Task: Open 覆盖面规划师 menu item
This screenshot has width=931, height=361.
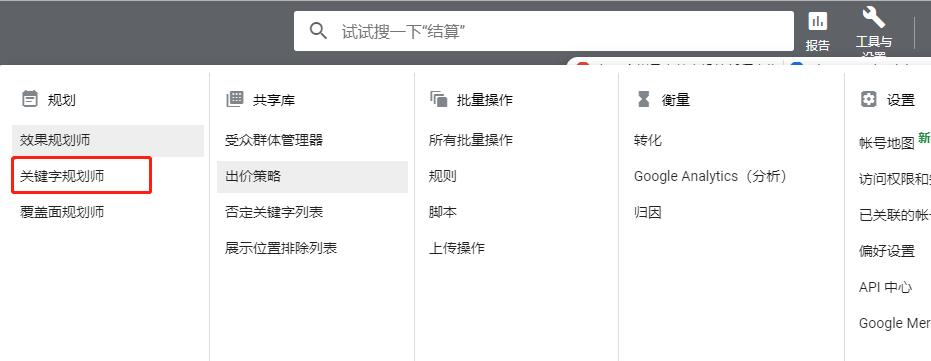Action: [62, 212]
